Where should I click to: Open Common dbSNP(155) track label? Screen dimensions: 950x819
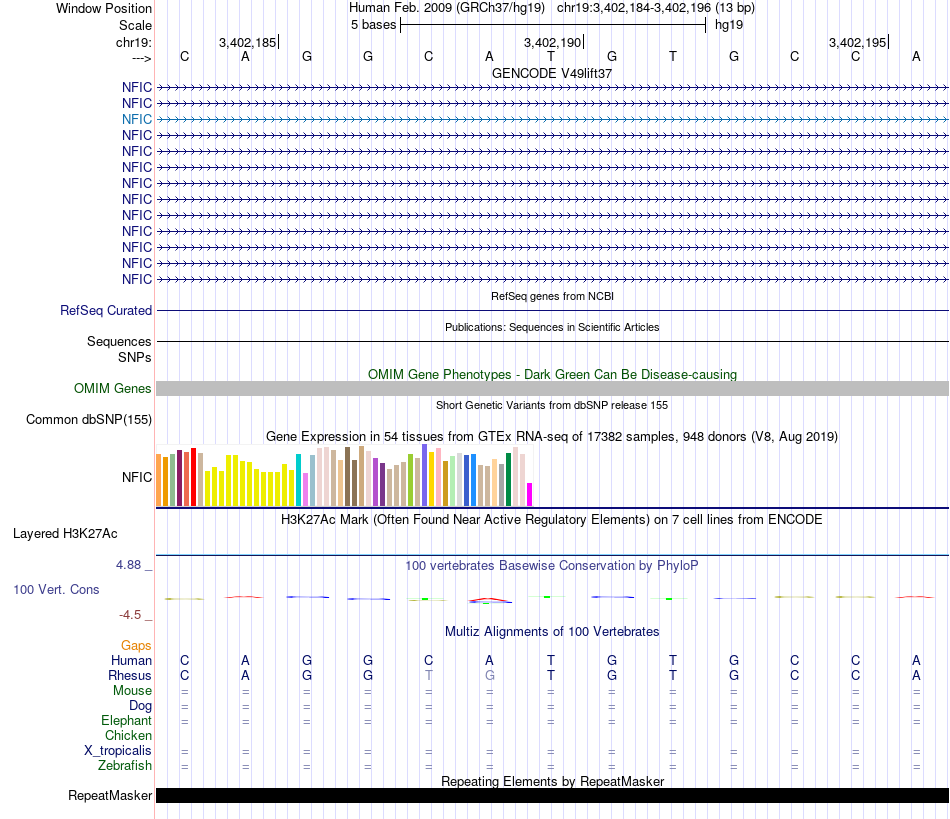[x=88, y=419]
